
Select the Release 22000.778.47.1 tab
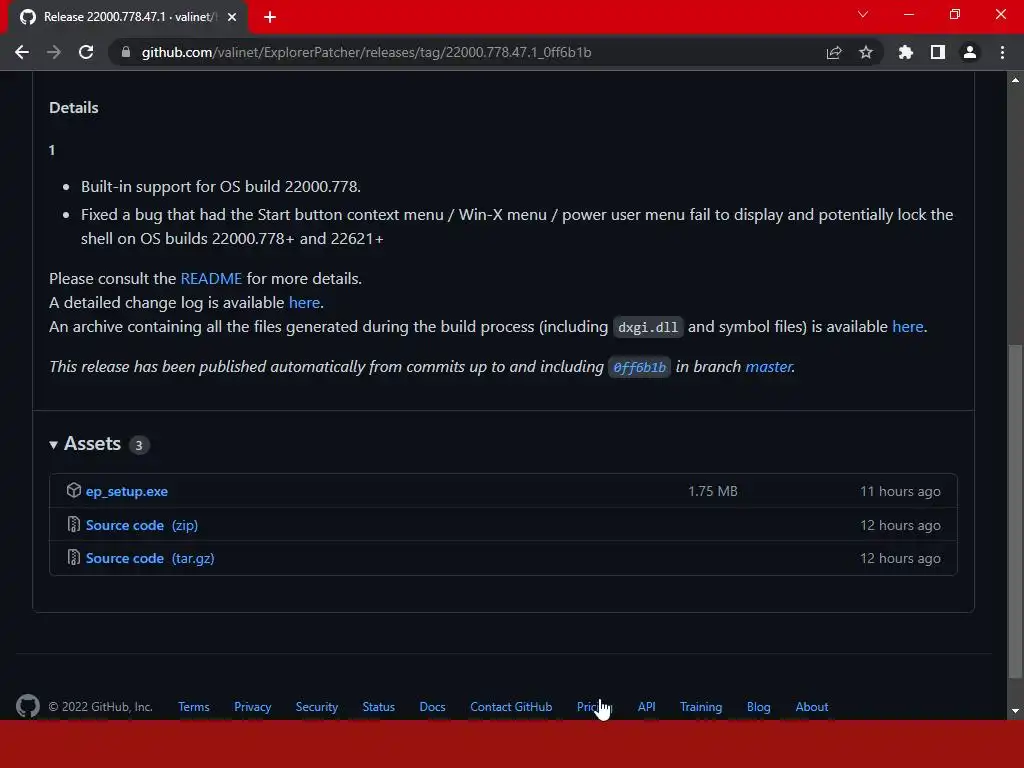128,17
